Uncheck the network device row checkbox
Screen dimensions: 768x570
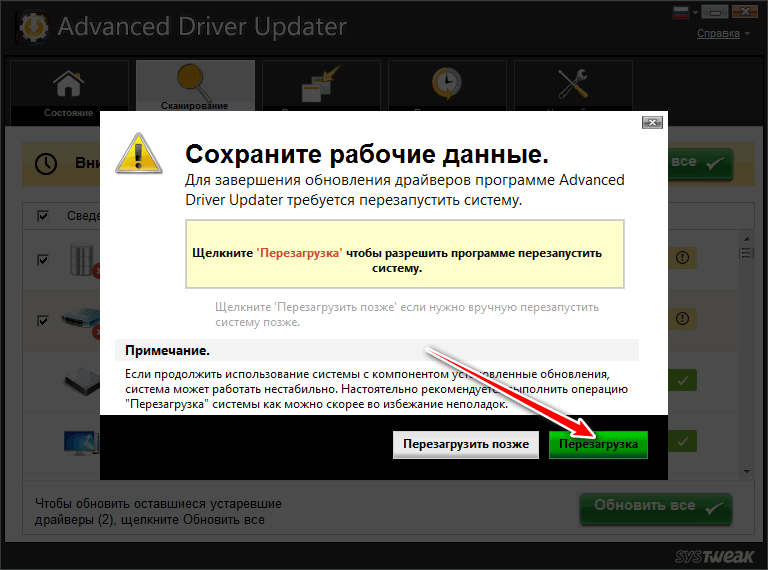[43, 321]
